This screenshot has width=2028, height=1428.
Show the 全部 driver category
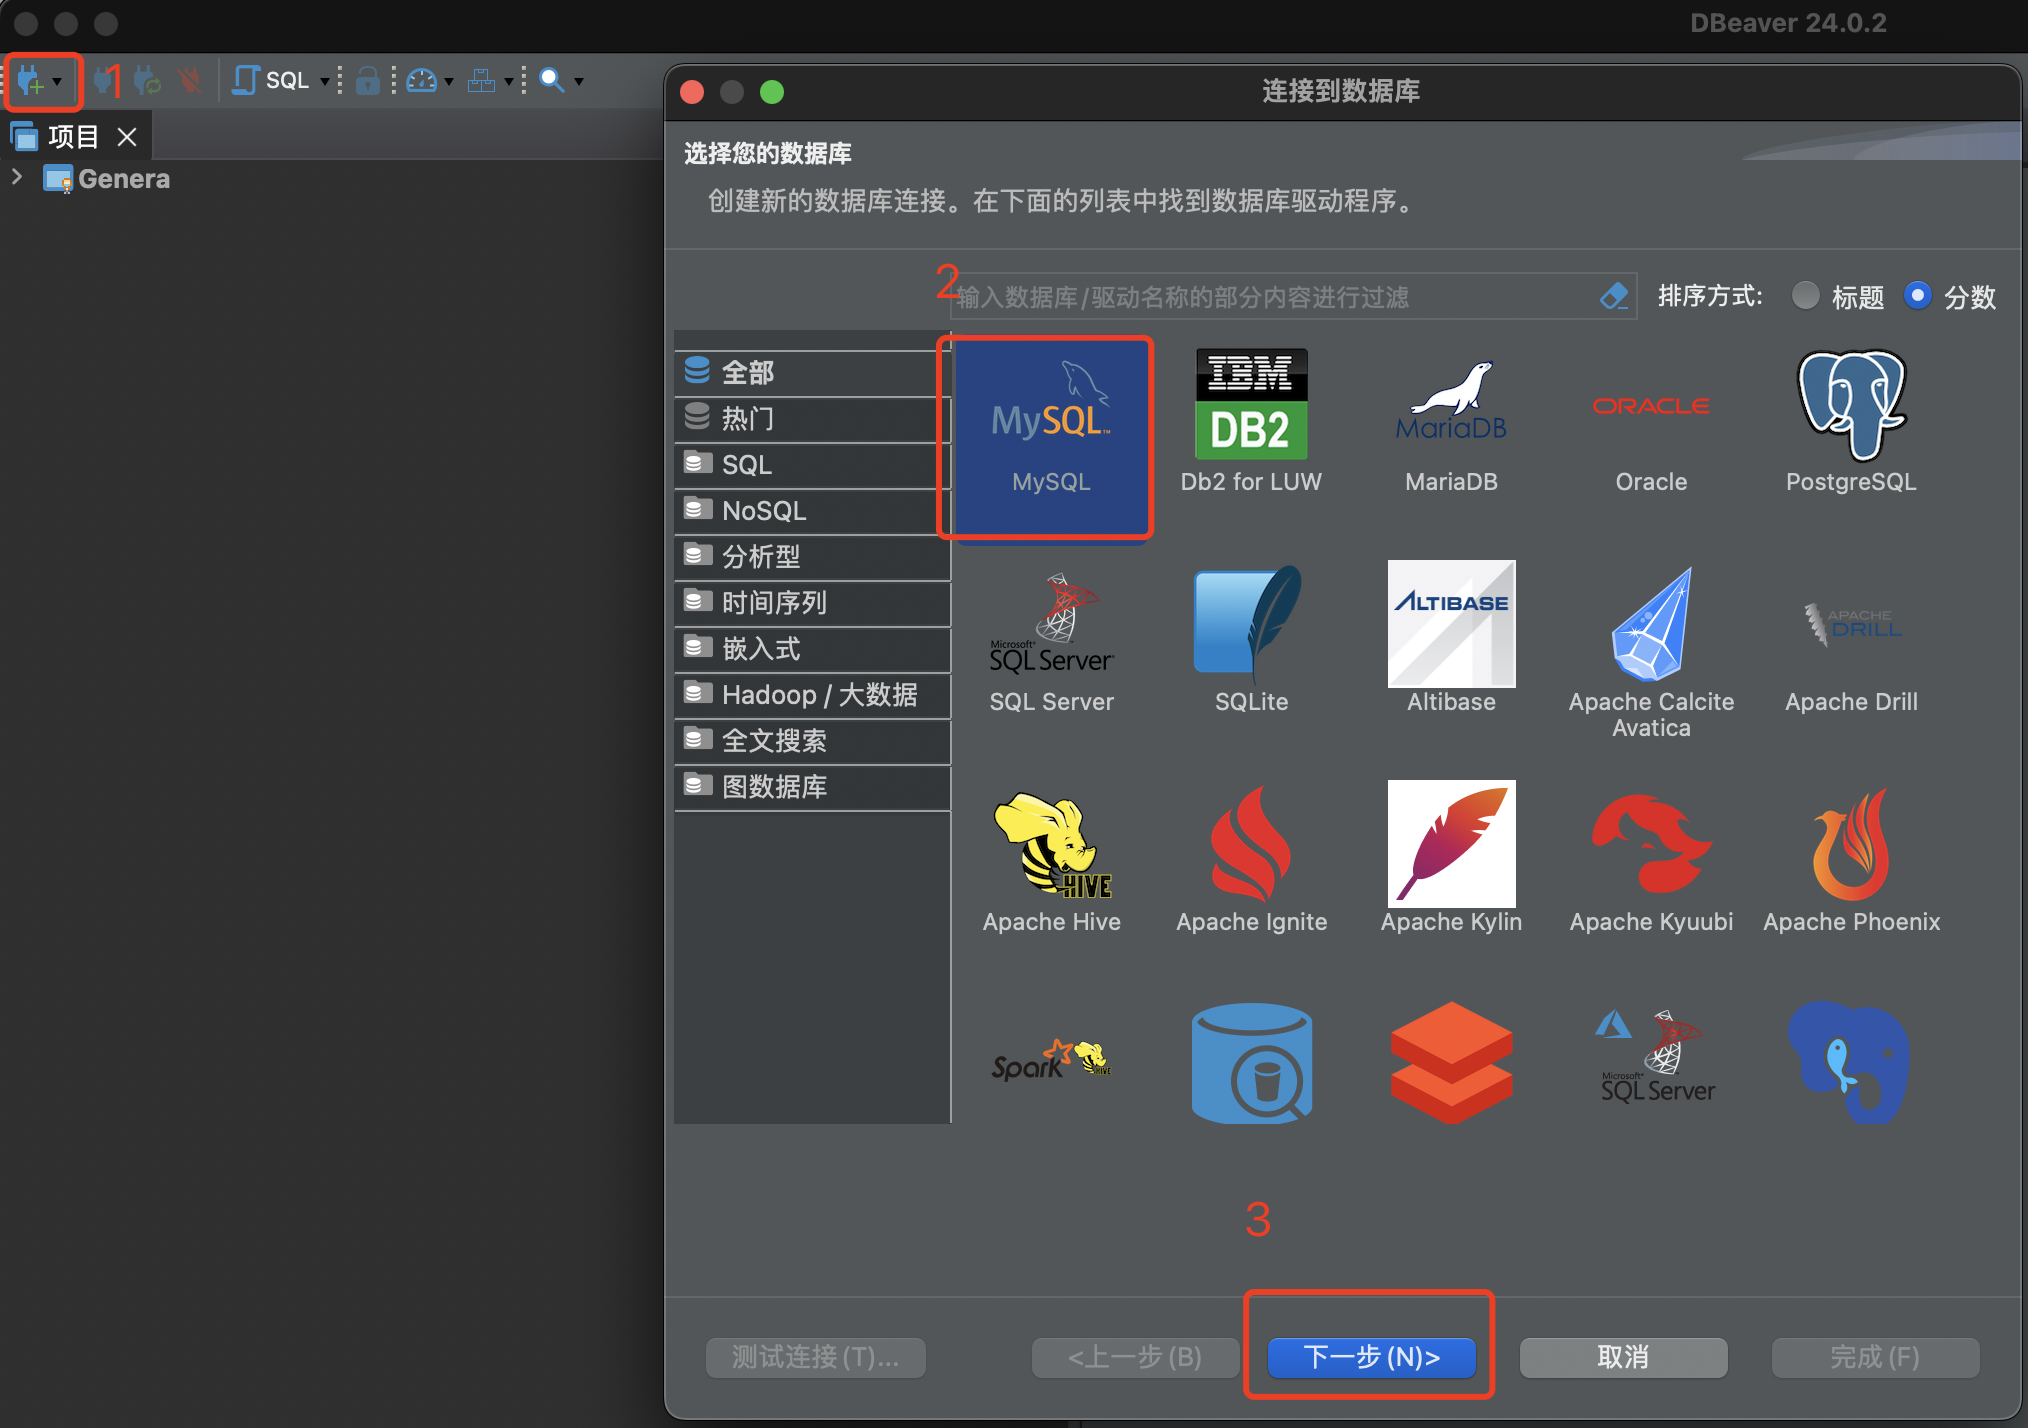click(812, 372)
